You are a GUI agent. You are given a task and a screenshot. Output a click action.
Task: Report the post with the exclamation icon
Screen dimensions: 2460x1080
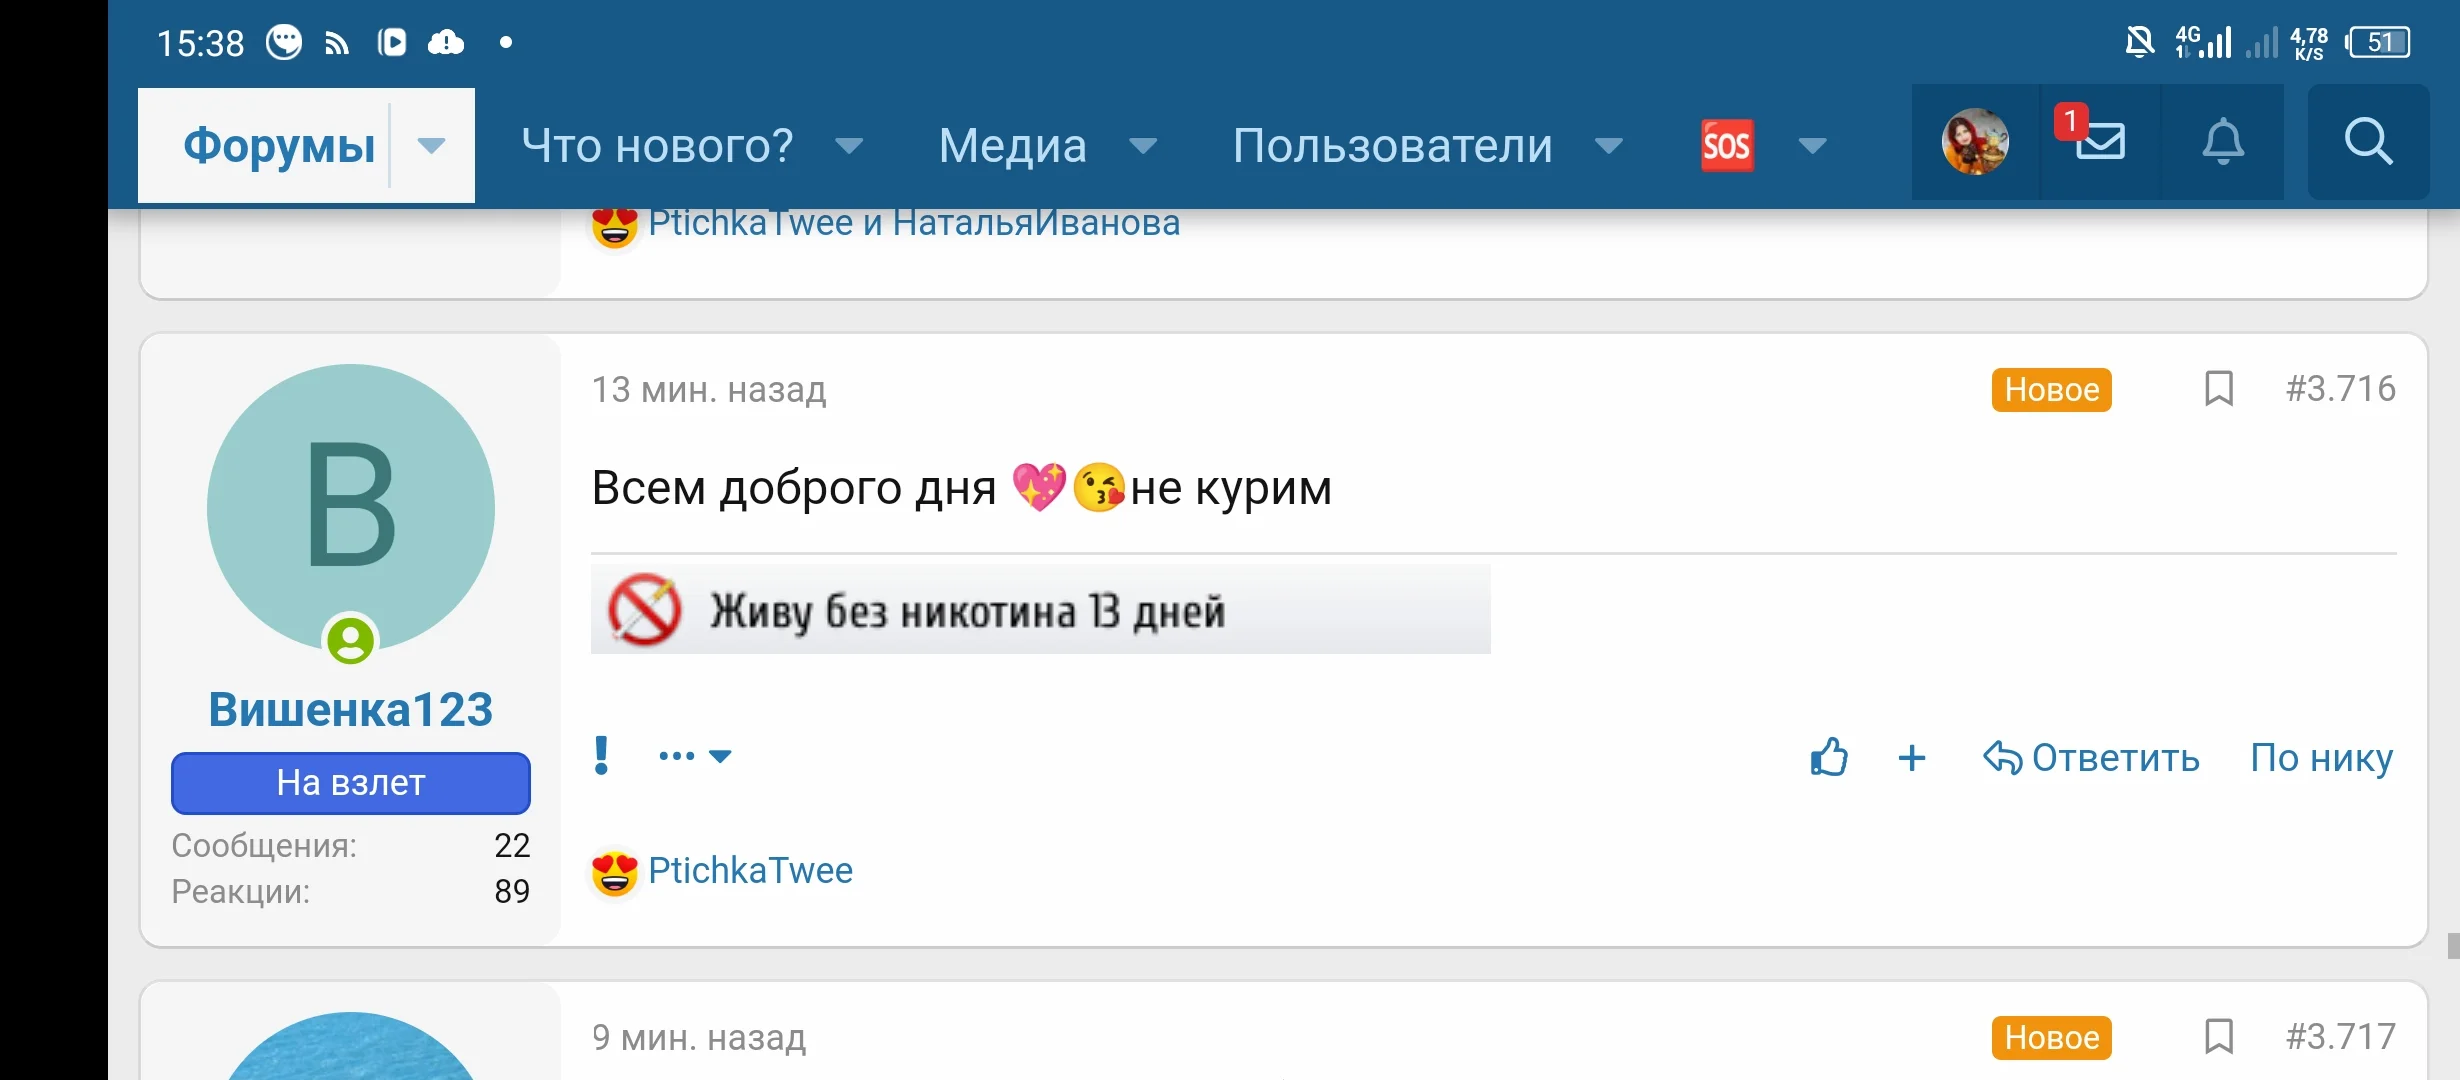click(601, 755)
